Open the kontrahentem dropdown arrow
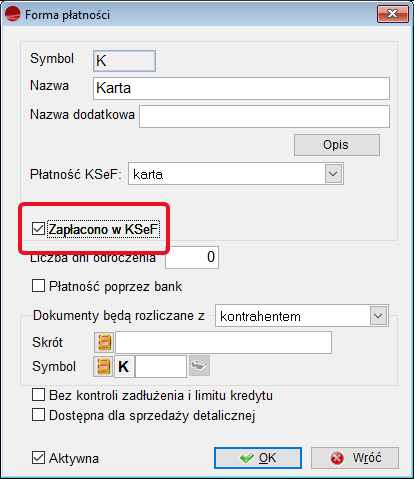Screen dimensions: 414x479 378,315
